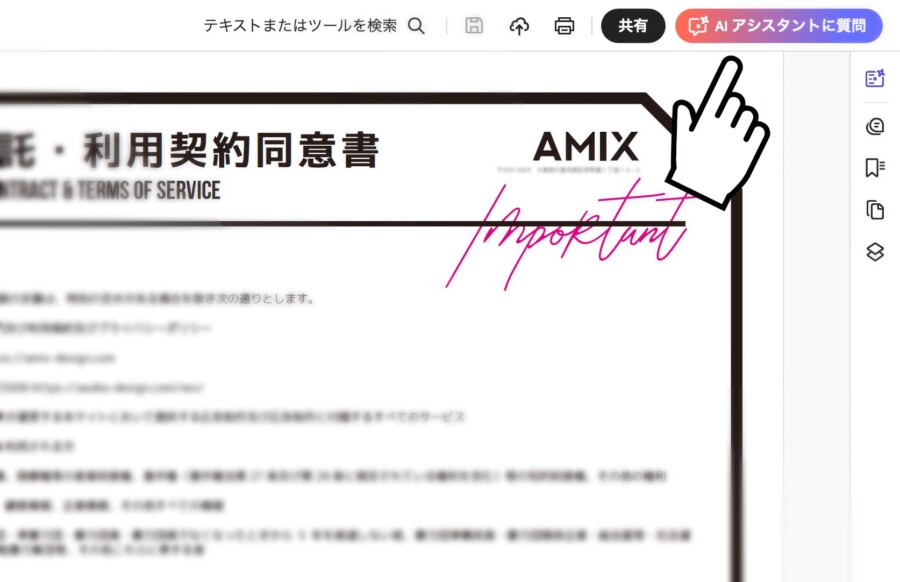Click the save floppy disk icon

pyautogui.click(x=474, y=26)
